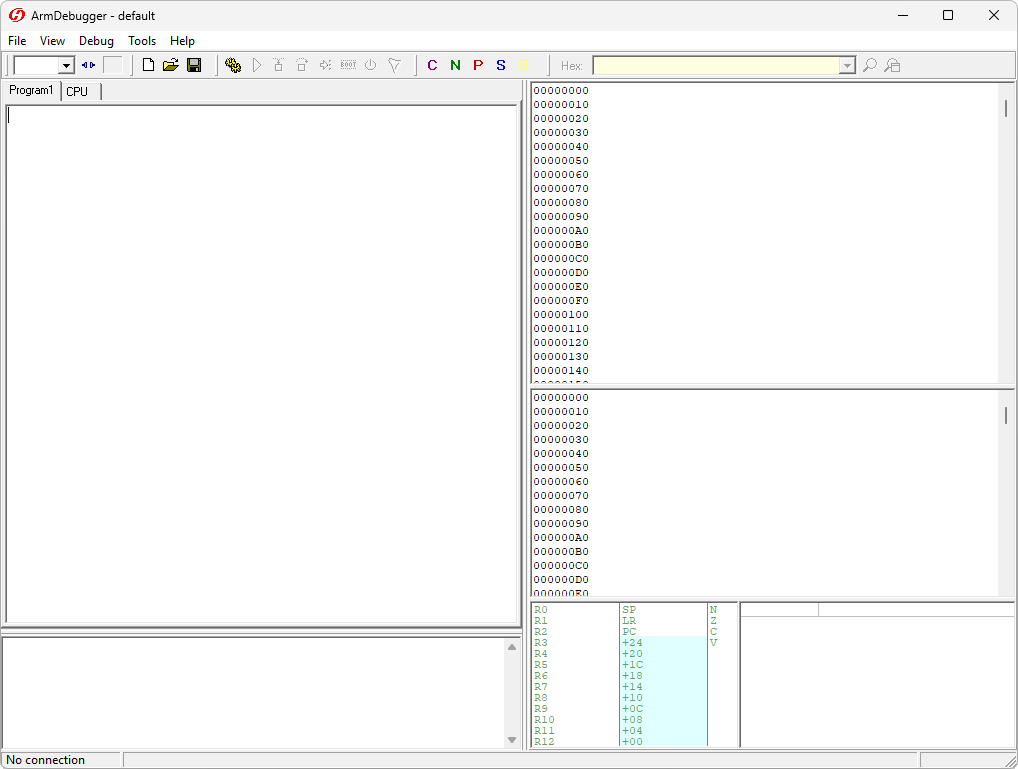Open the File menu
Image resolution: width=1018 pixels, height=769 pixels.
coord(17,41)
